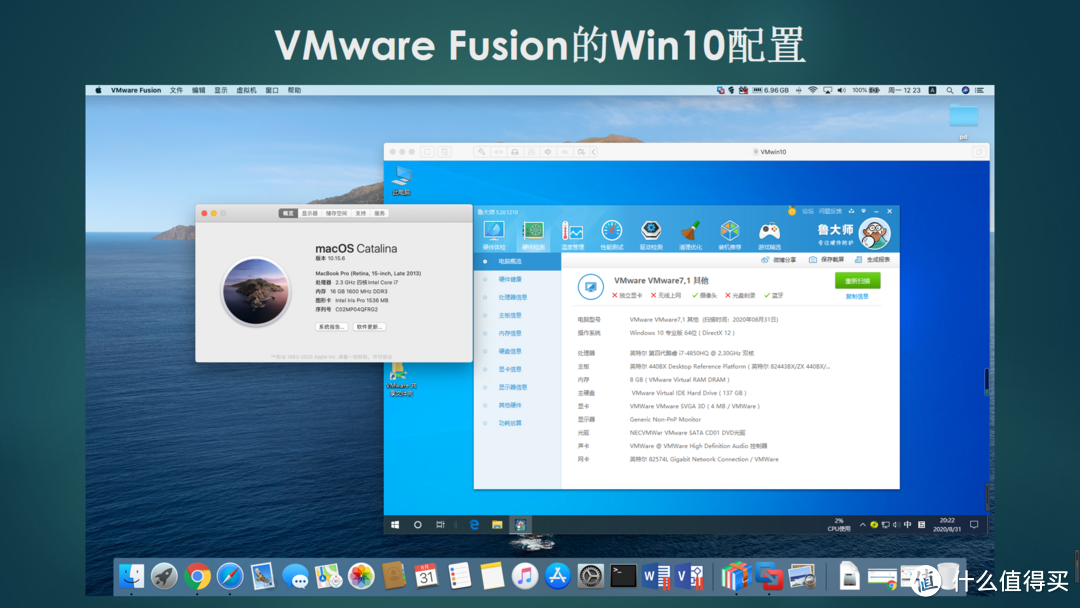Open the 帮助 menu
This screenshot has width=1080, height=608.
pos(294,90)
